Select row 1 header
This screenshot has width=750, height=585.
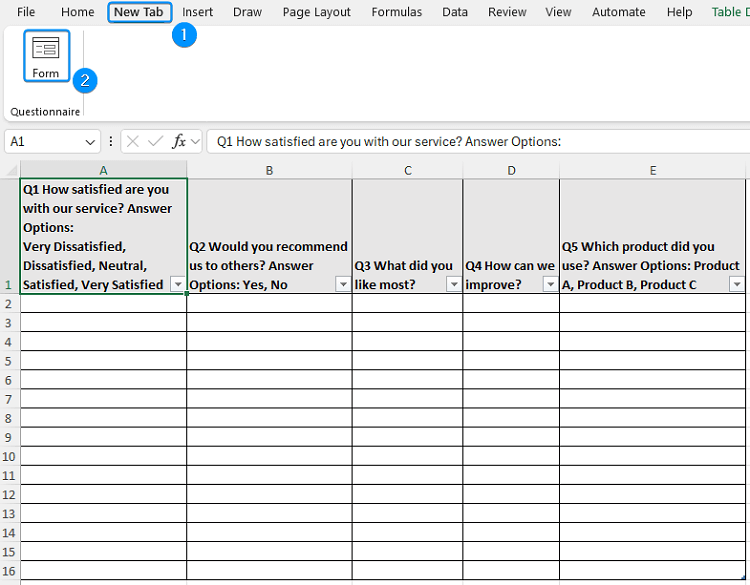pos(10,236)
